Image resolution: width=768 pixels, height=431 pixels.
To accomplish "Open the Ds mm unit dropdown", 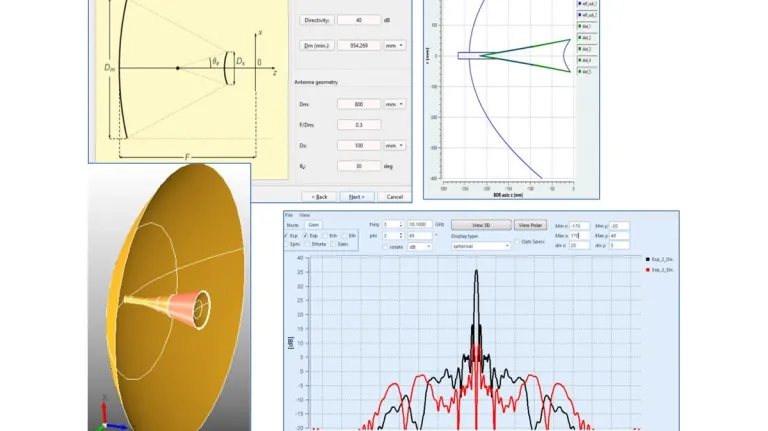I will point(395,145).
